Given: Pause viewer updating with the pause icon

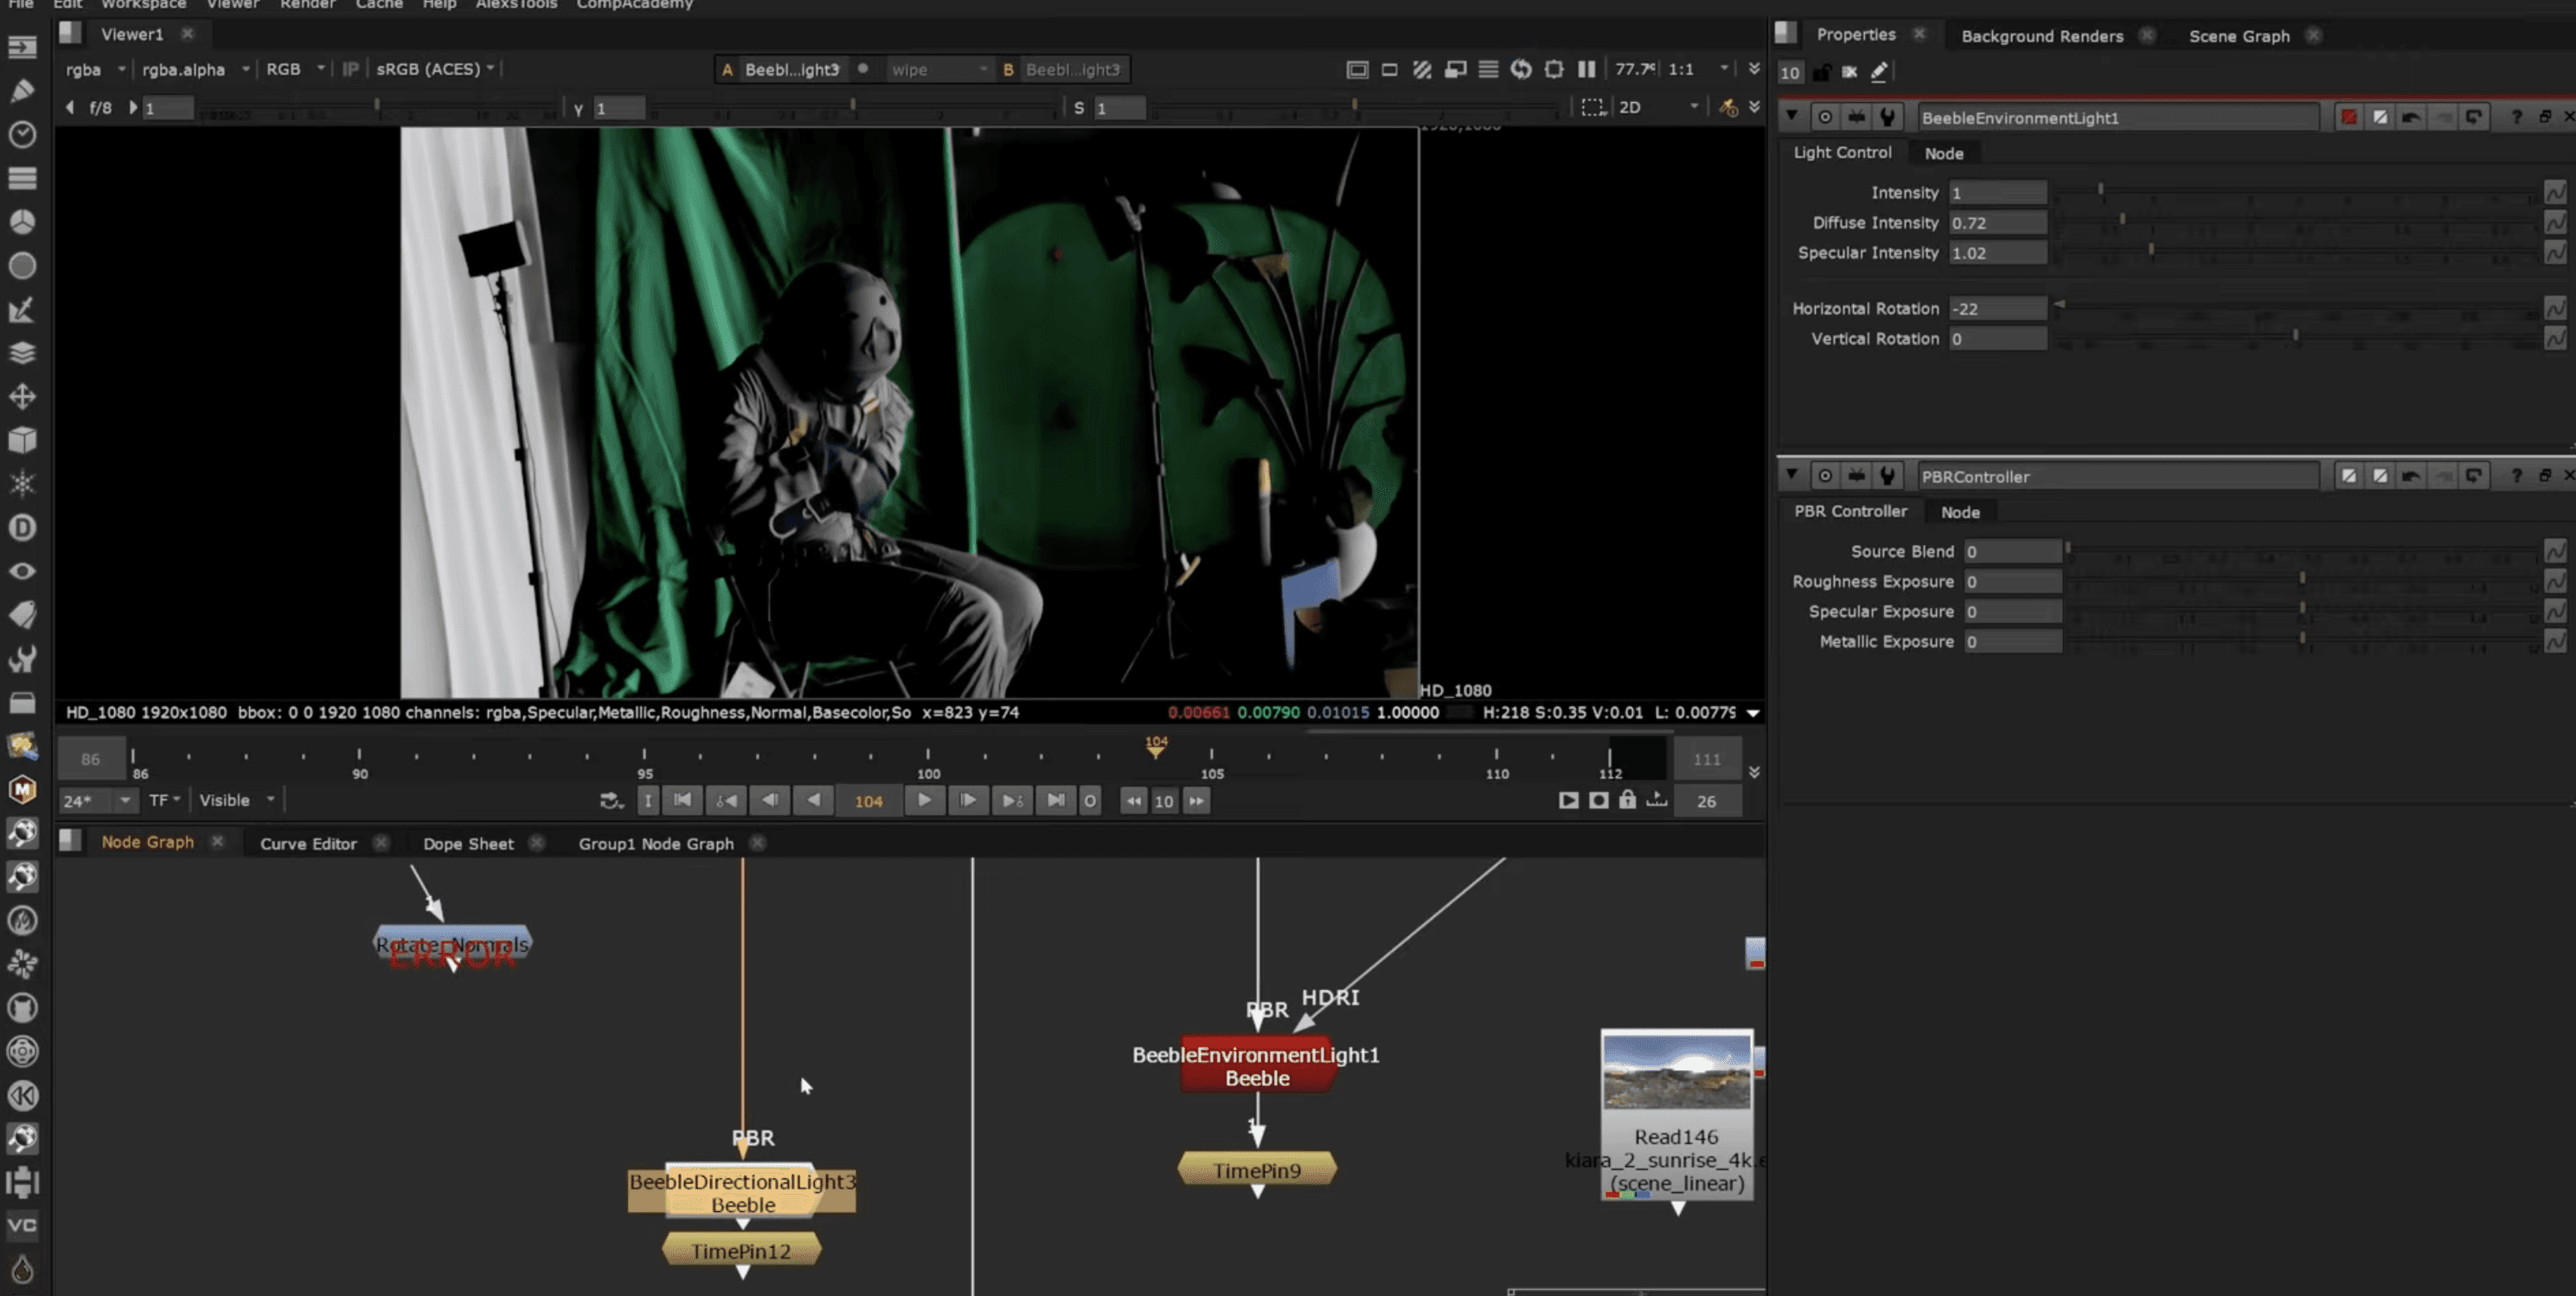Looking at the screenshot, I should pyautogui.click(x=1586, y=69).
